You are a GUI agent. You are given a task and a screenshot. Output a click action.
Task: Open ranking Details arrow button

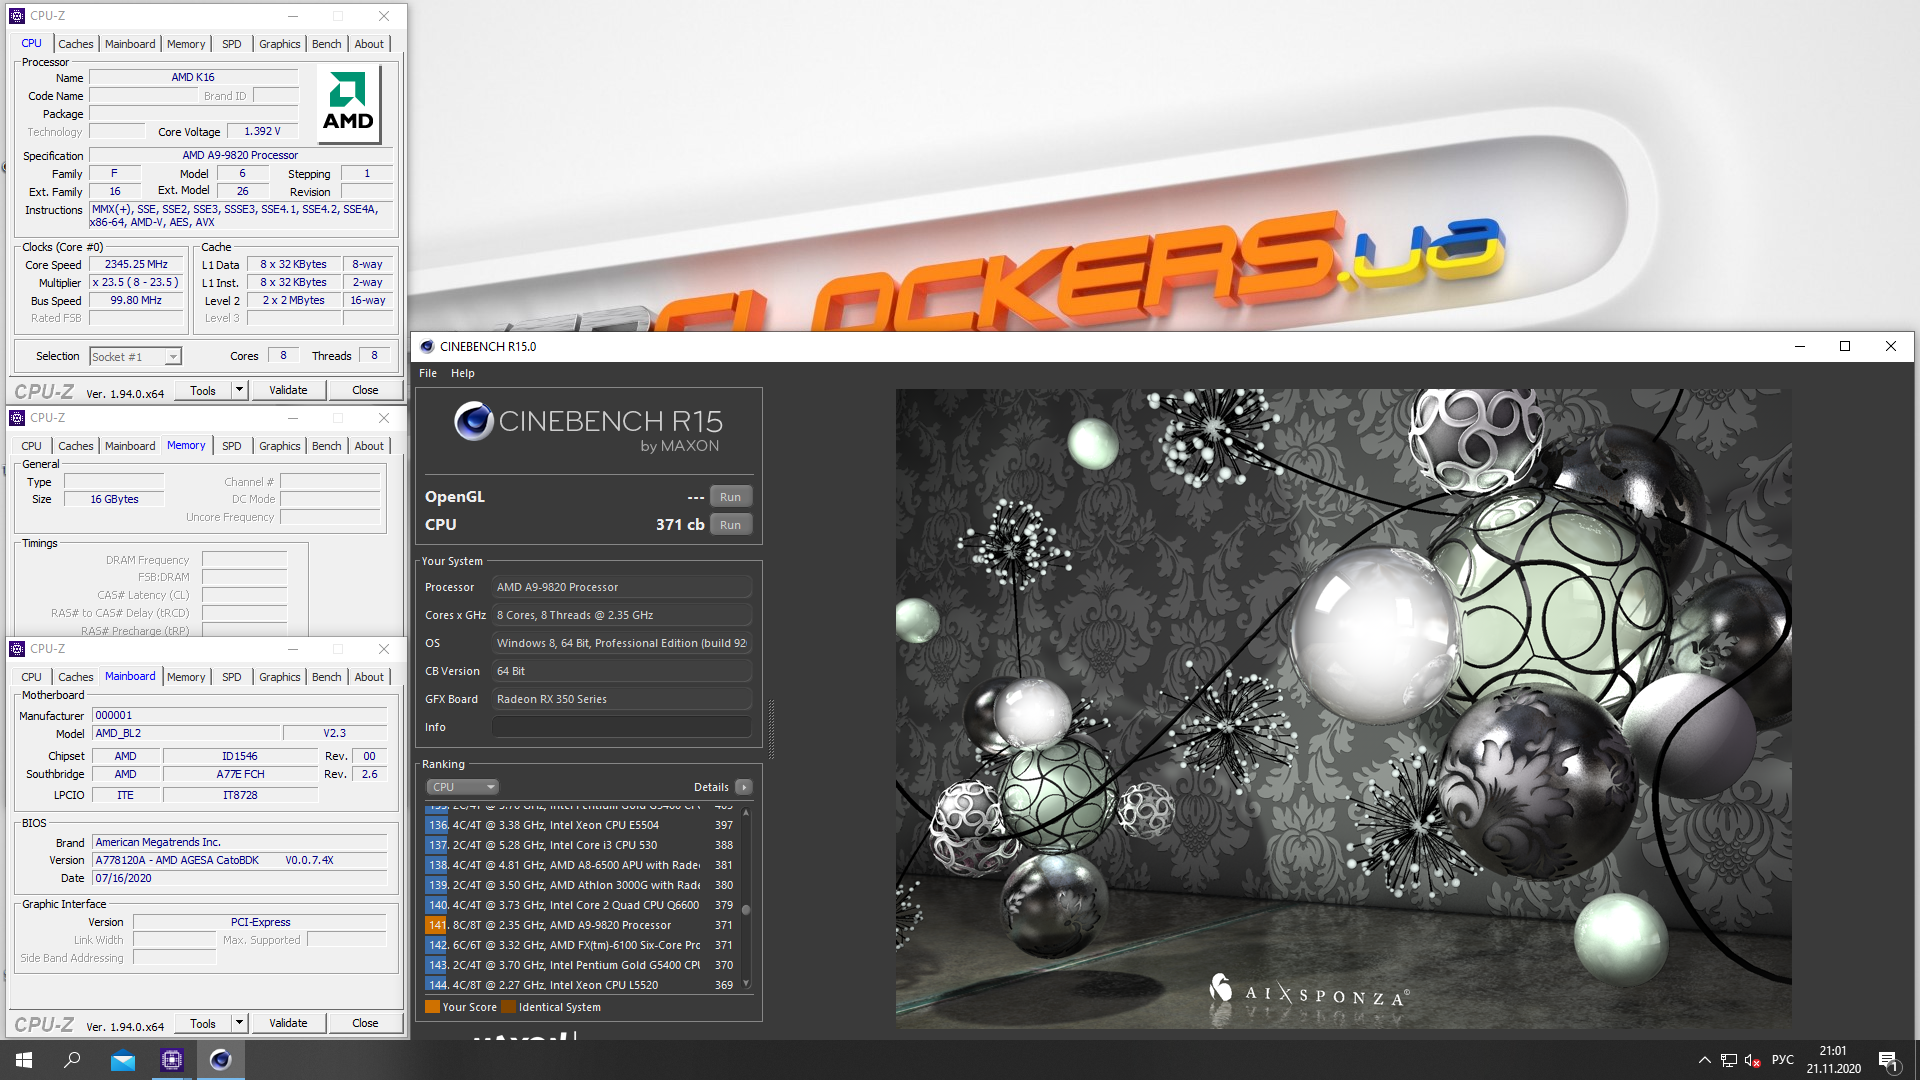(744, 787)
